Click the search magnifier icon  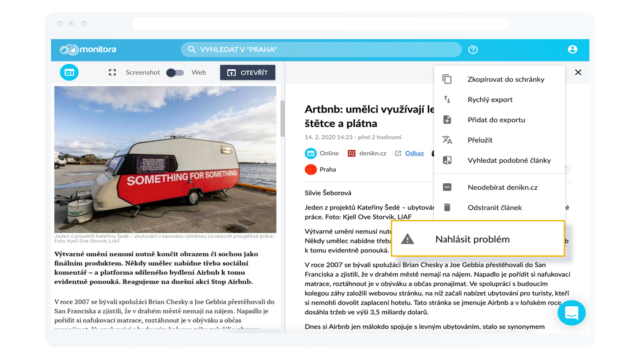click(x=191, y=49)
